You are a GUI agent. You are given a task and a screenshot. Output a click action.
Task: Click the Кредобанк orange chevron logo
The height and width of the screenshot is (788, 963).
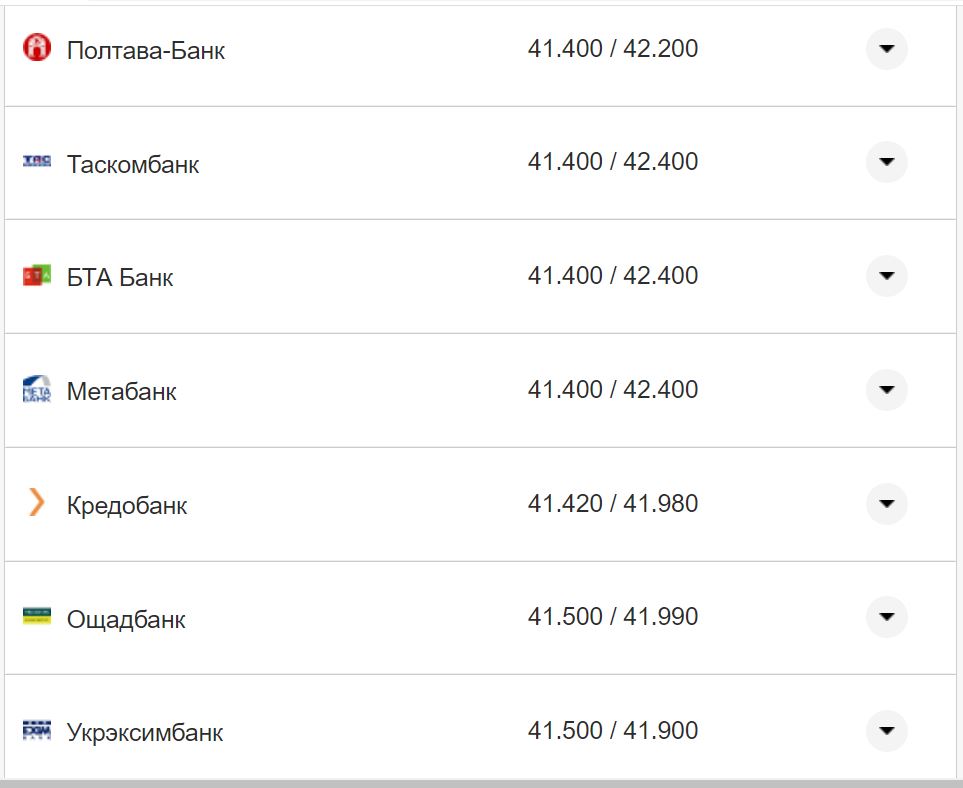(37, 503)
